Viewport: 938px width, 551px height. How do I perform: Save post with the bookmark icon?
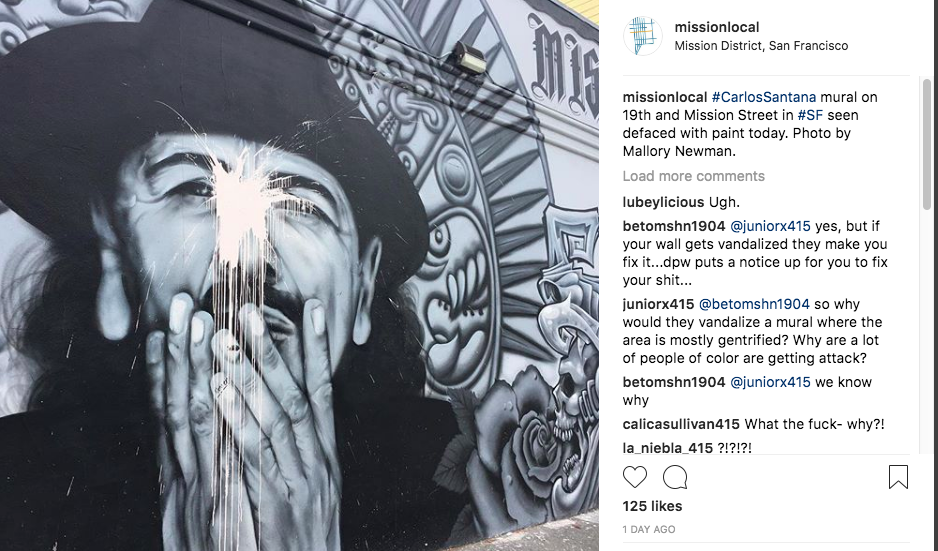898,477
